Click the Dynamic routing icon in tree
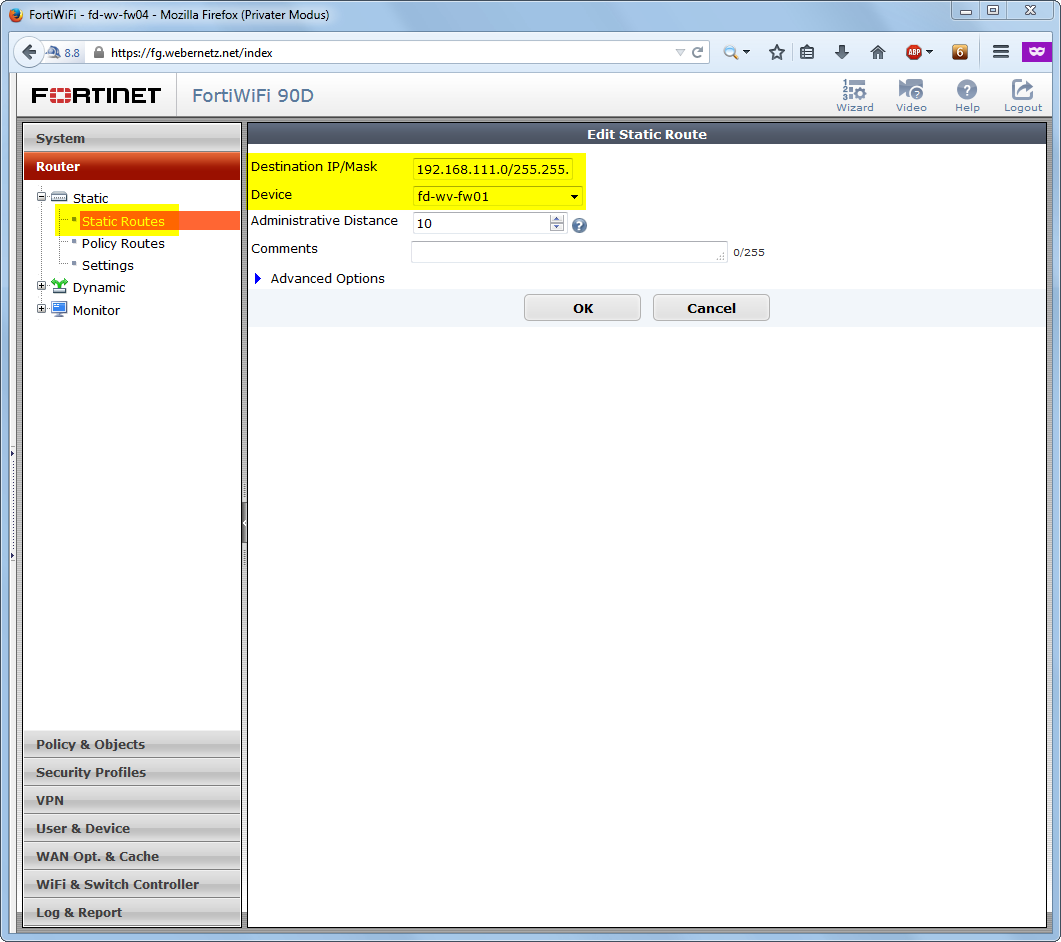The height and width of the screenshot is (942, 1061). pos(59,286)
